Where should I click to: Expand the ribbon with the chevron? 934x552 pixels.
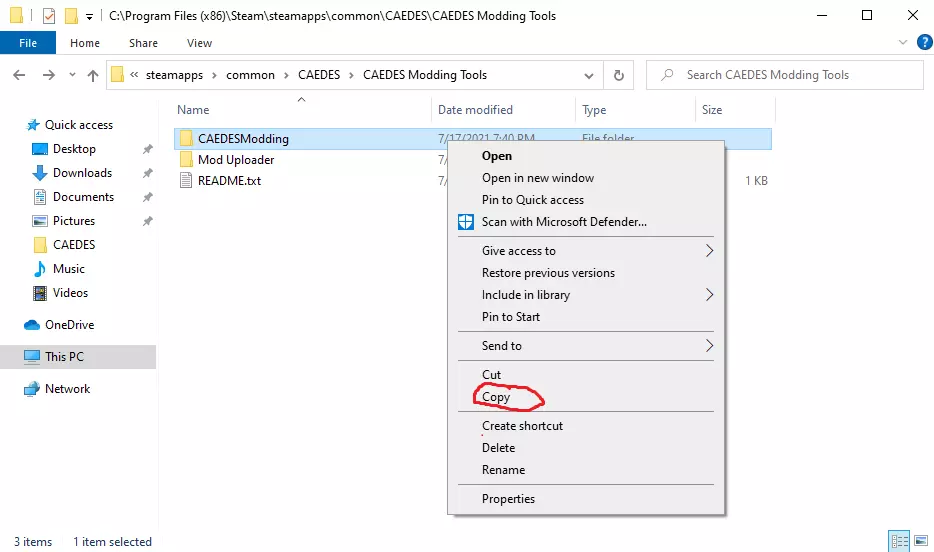tap(902, 42)
